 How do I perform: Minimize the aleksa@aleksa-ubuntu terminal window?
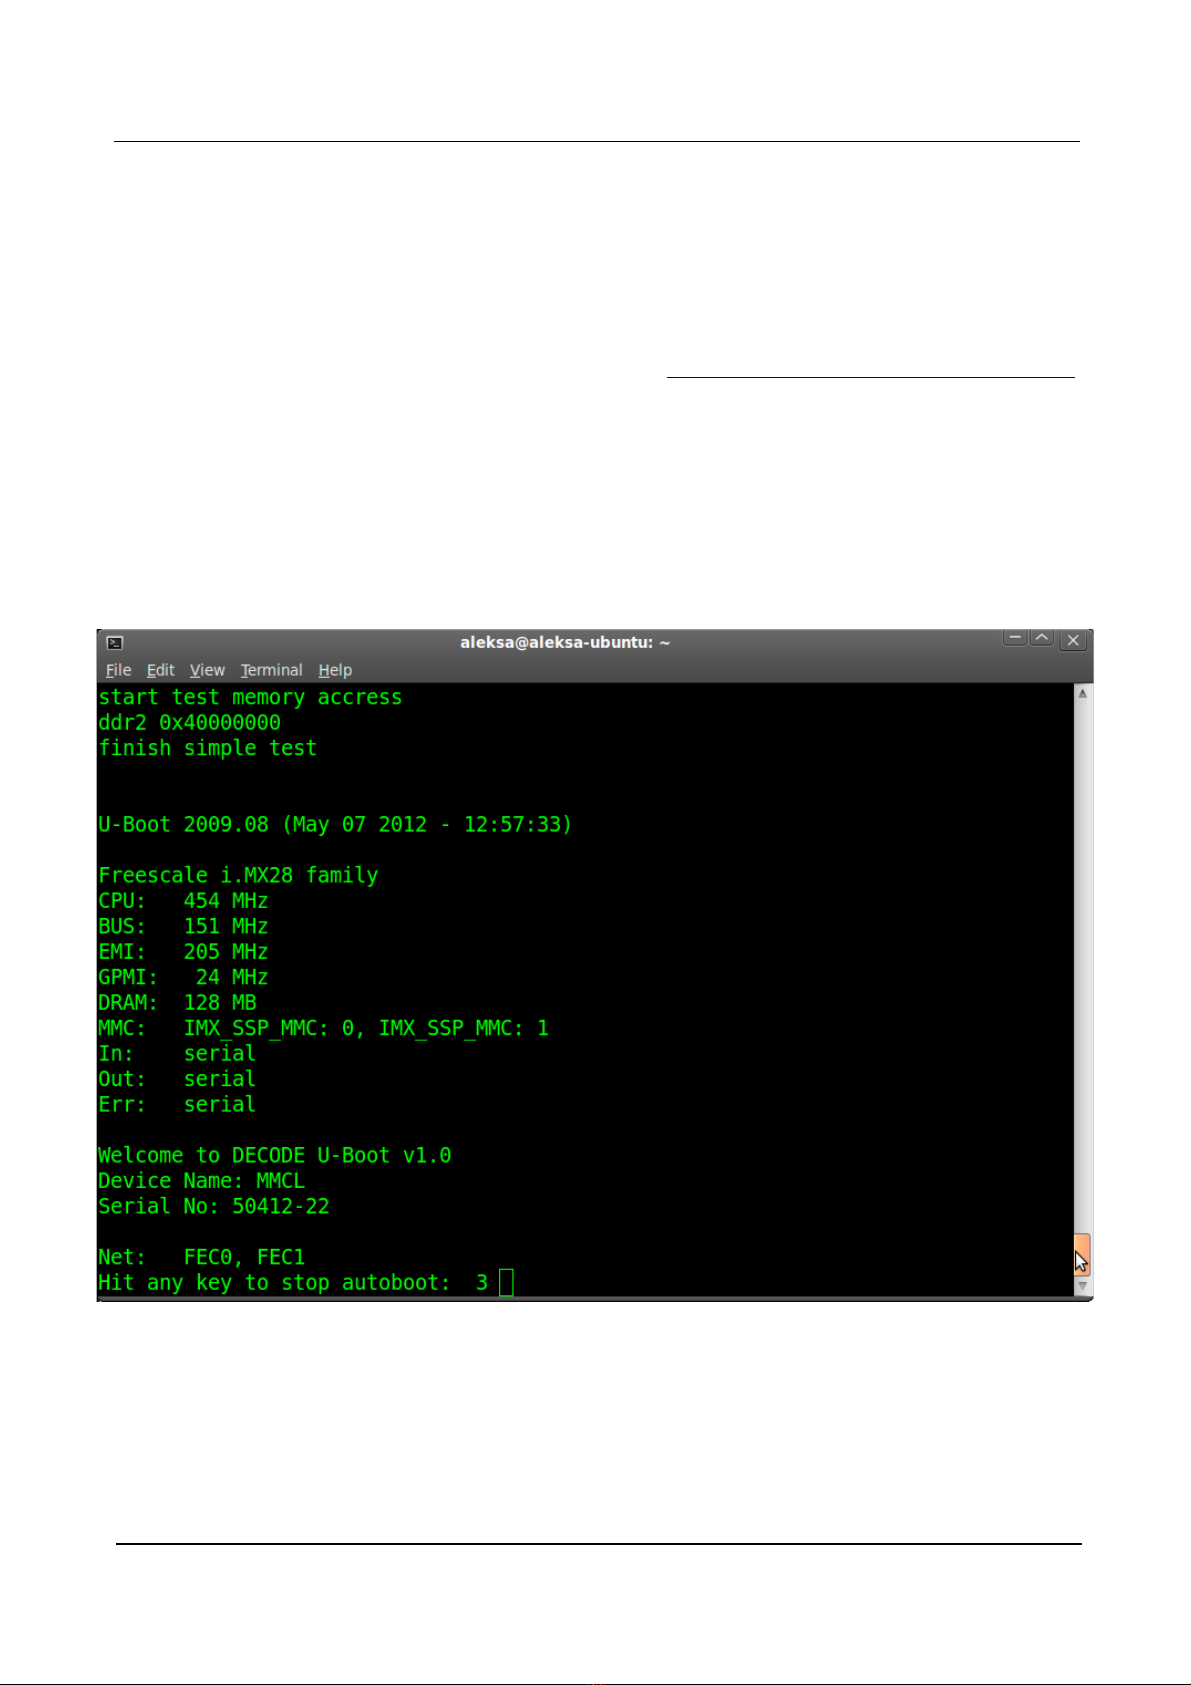pyautogui.click(x=1015, y=638)
